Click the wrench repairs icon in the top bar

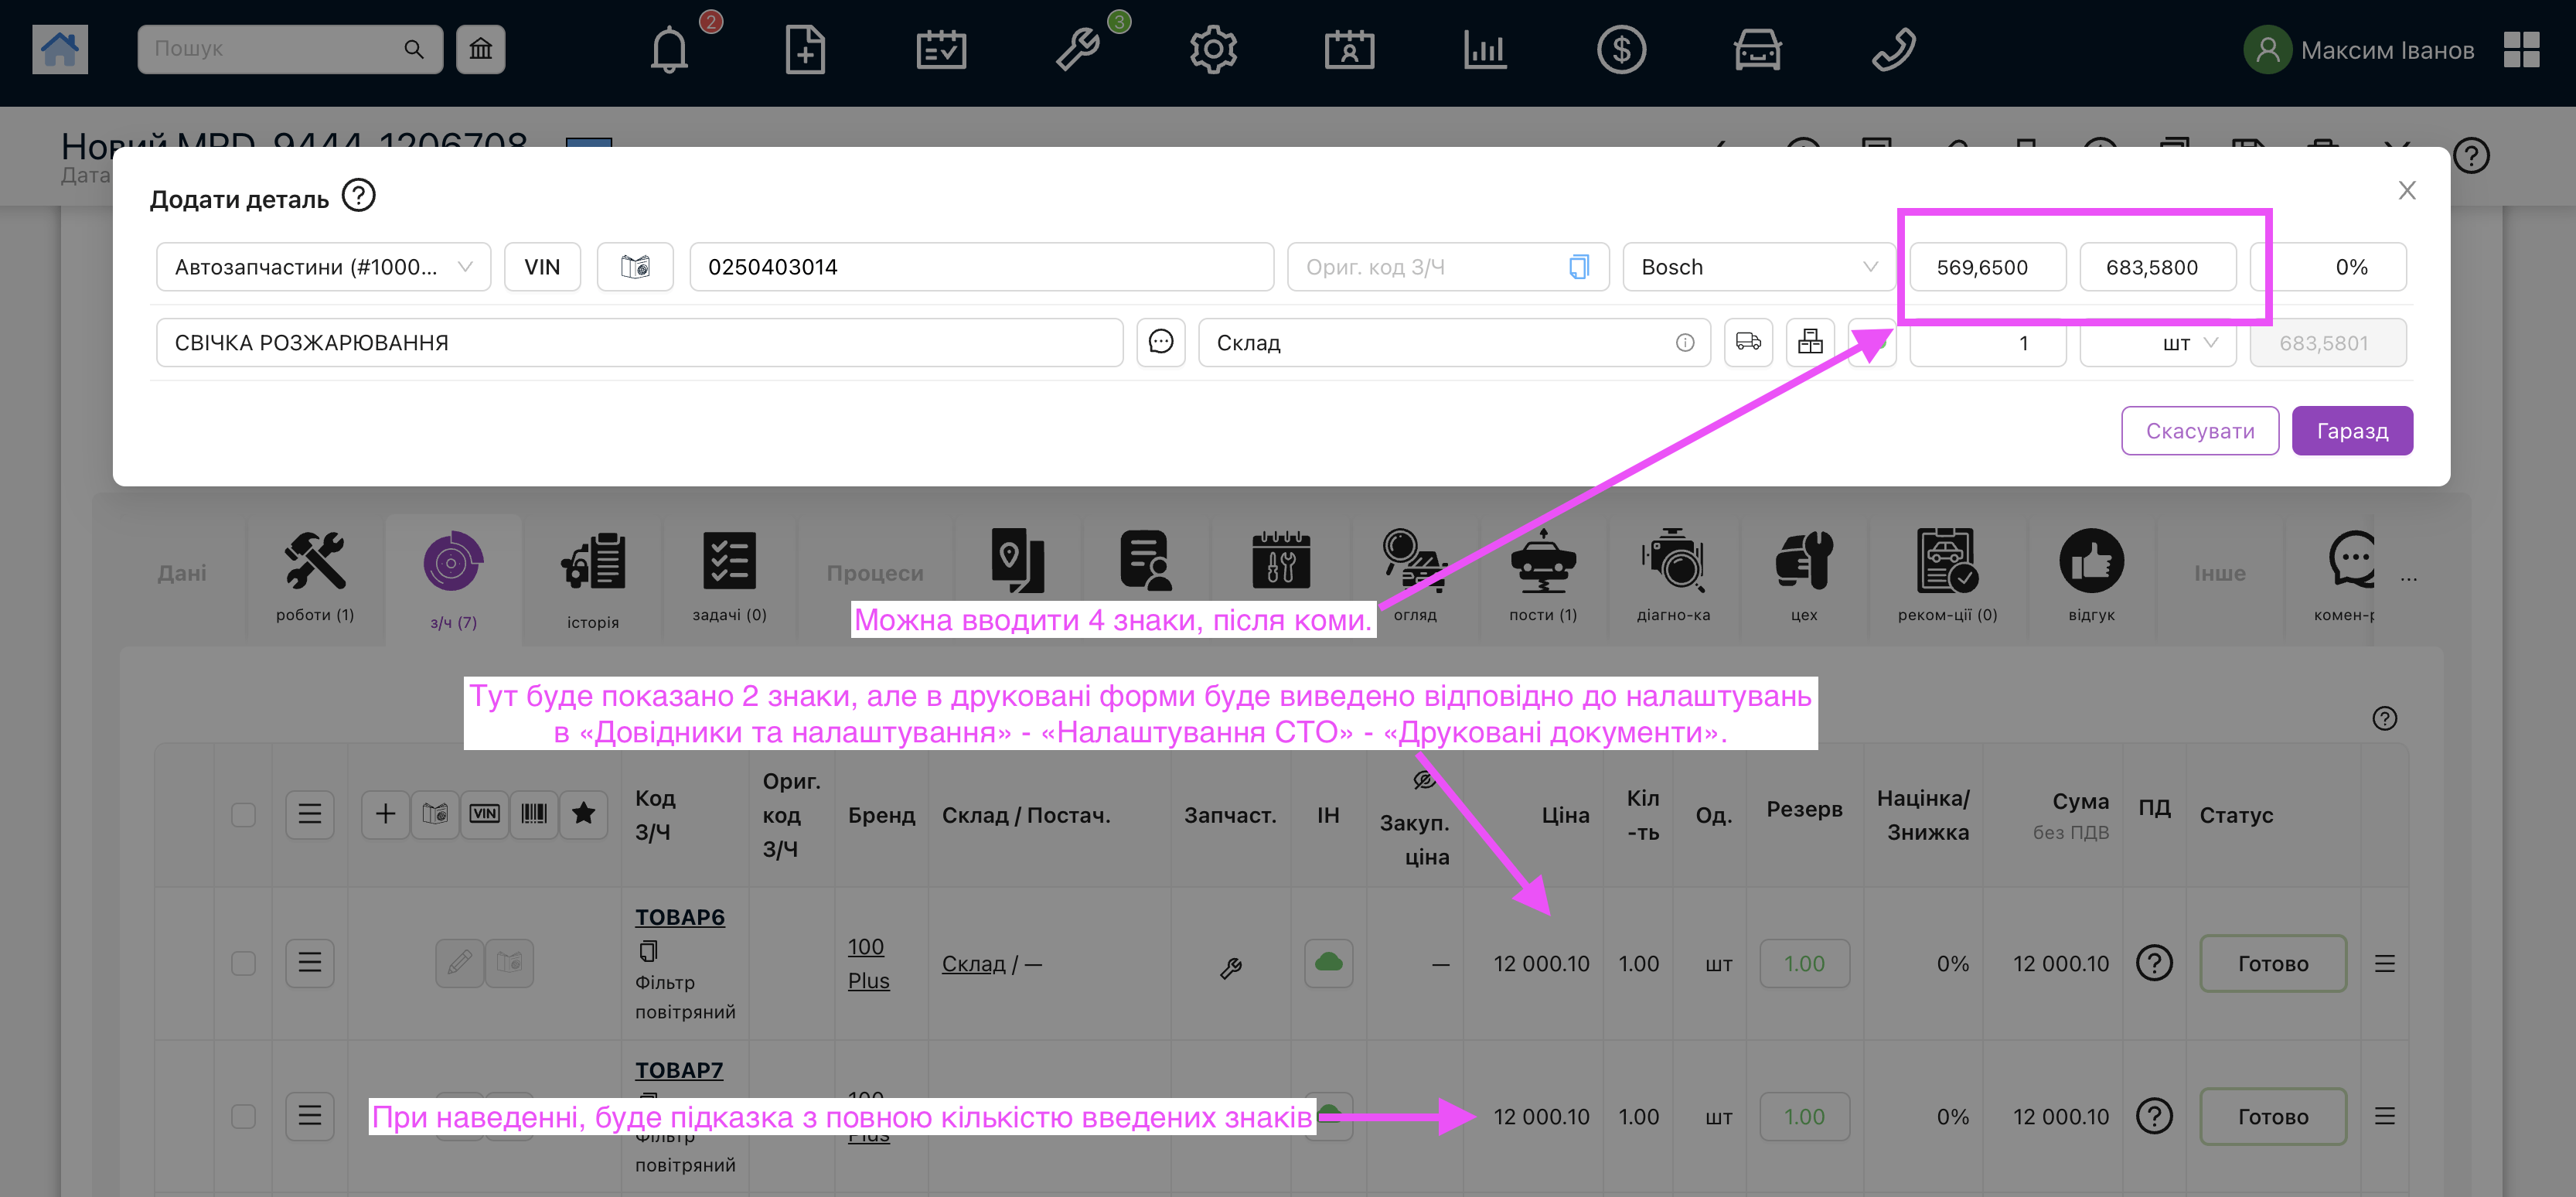(1078, 50)
